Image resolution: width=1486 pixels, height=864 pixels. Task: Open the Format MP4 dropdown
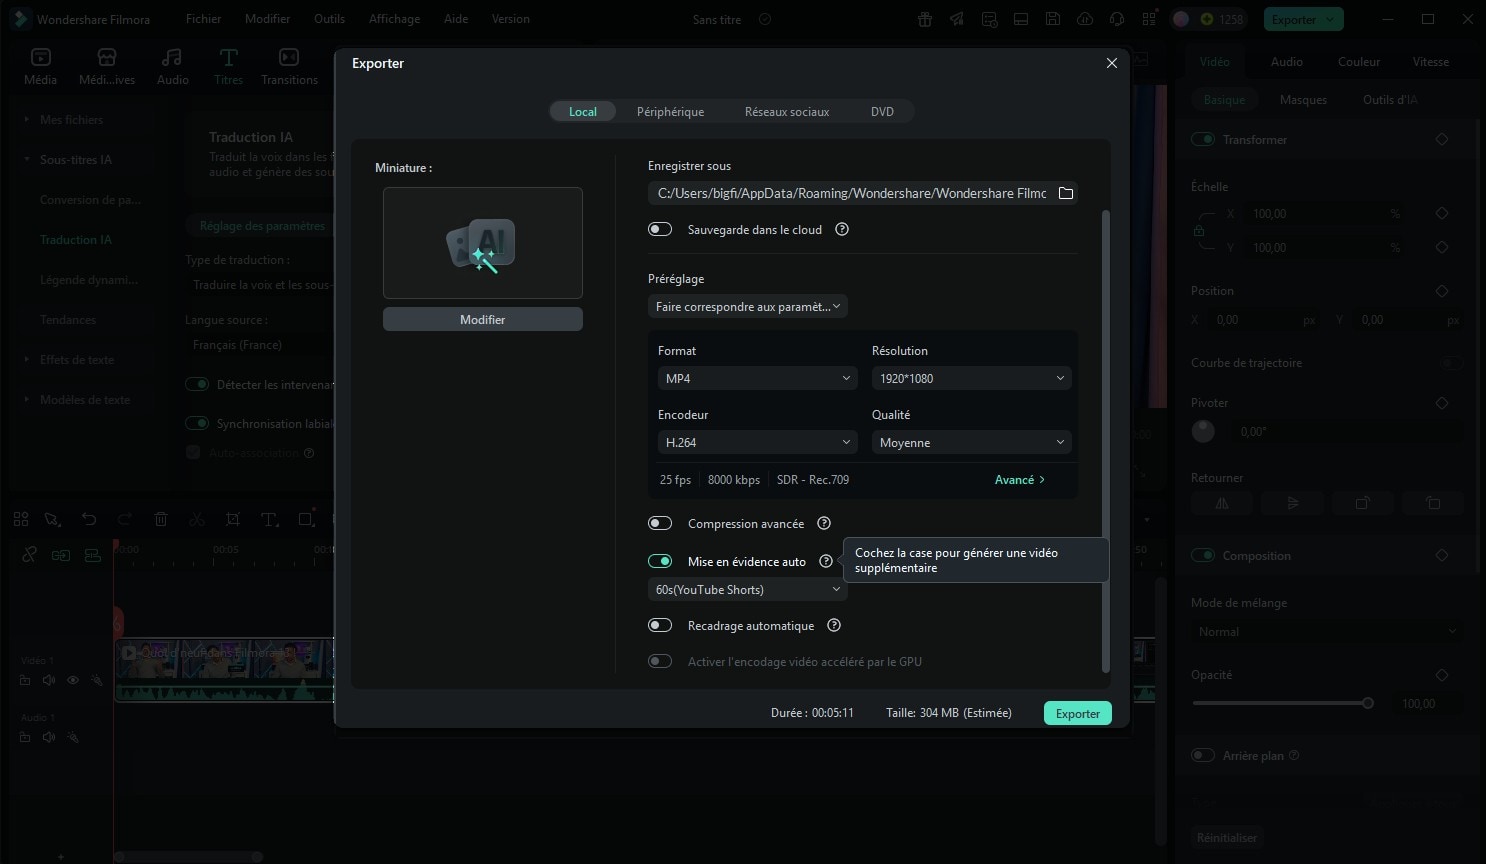pos(757,378)
